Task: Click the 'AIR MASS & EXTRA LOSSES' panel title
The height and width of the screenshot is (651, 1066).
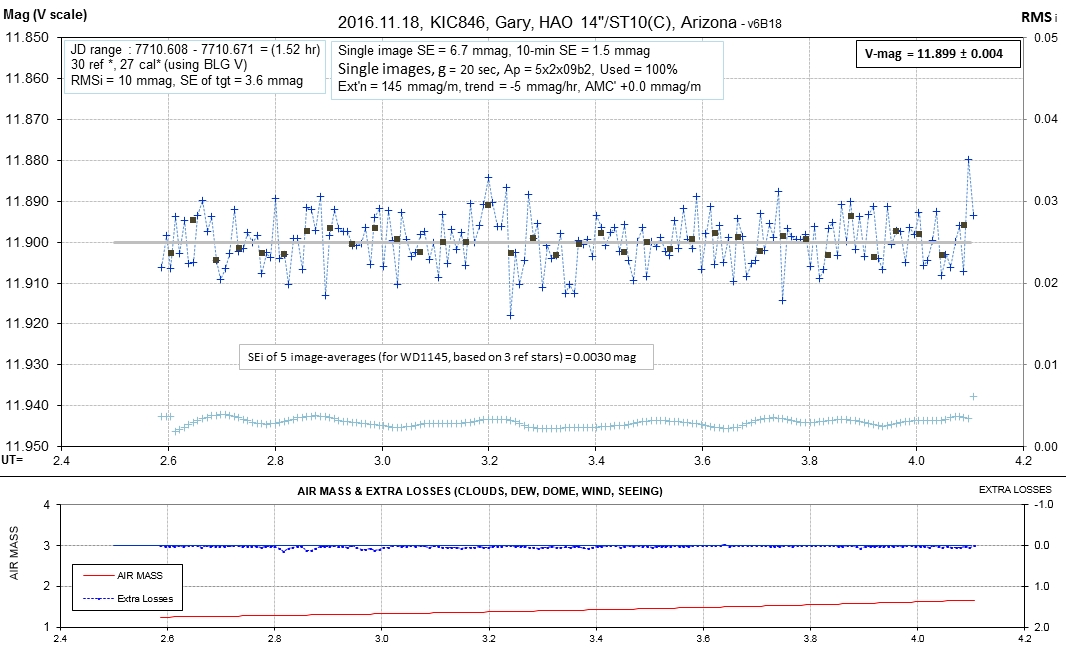Action: point(479,491)
